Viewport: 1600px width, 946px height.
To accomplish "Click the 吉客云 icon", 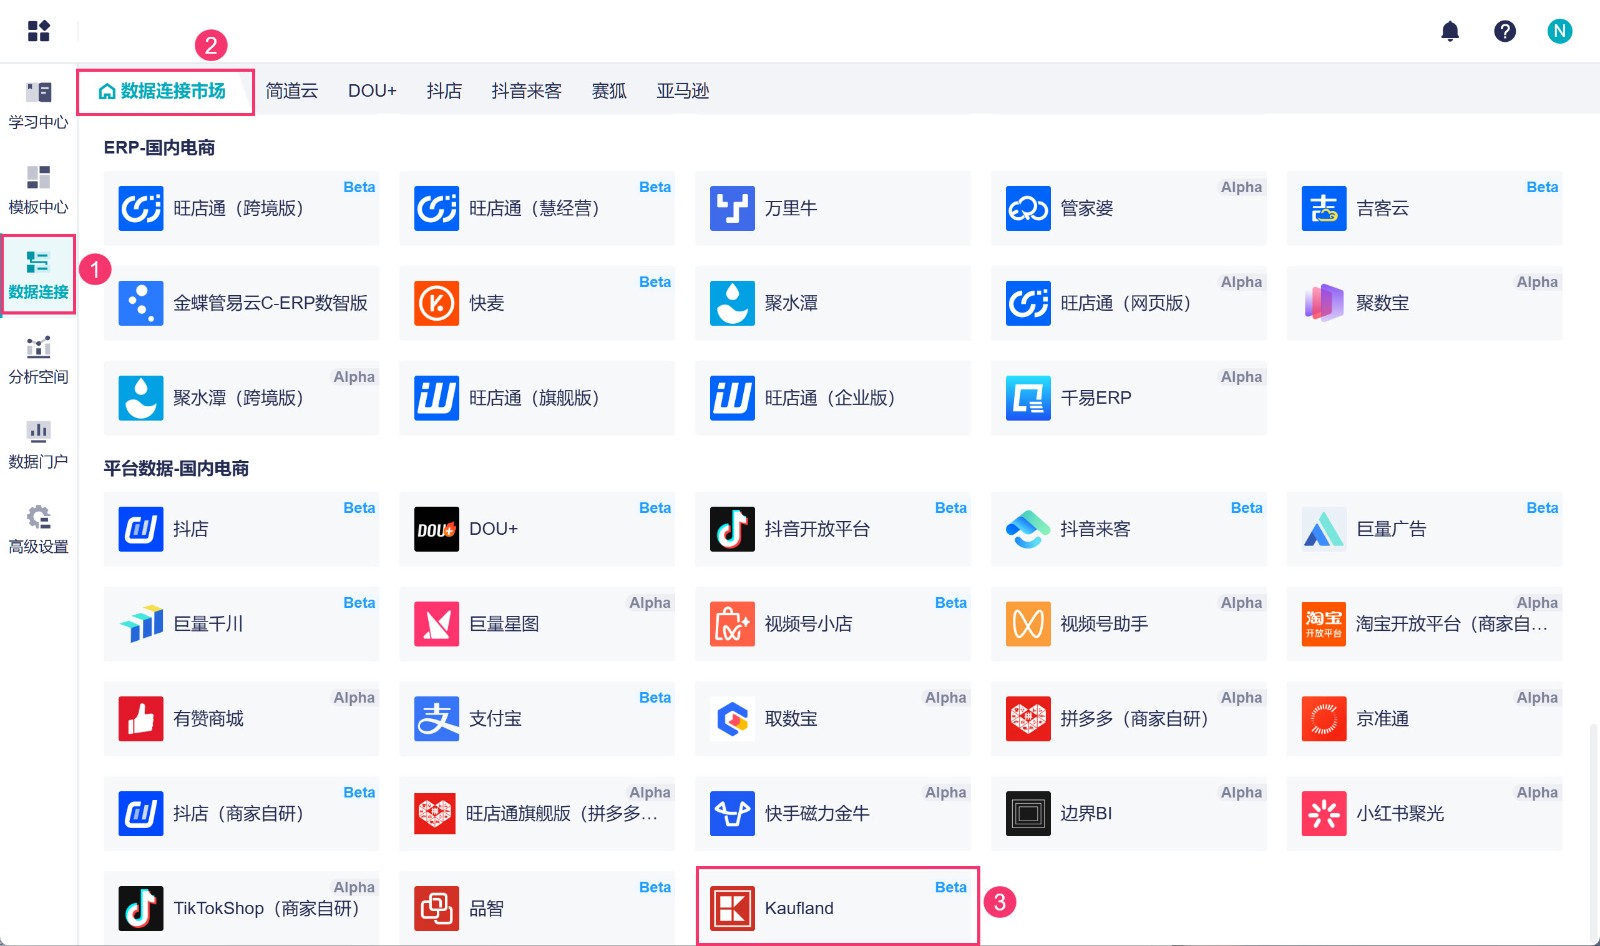I will [x=1324, y=208].
